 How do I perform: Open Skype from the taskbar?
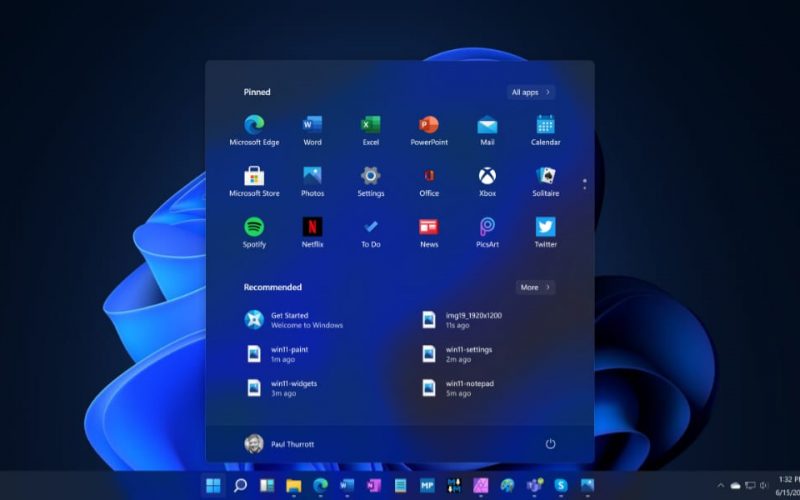(561, 485)
